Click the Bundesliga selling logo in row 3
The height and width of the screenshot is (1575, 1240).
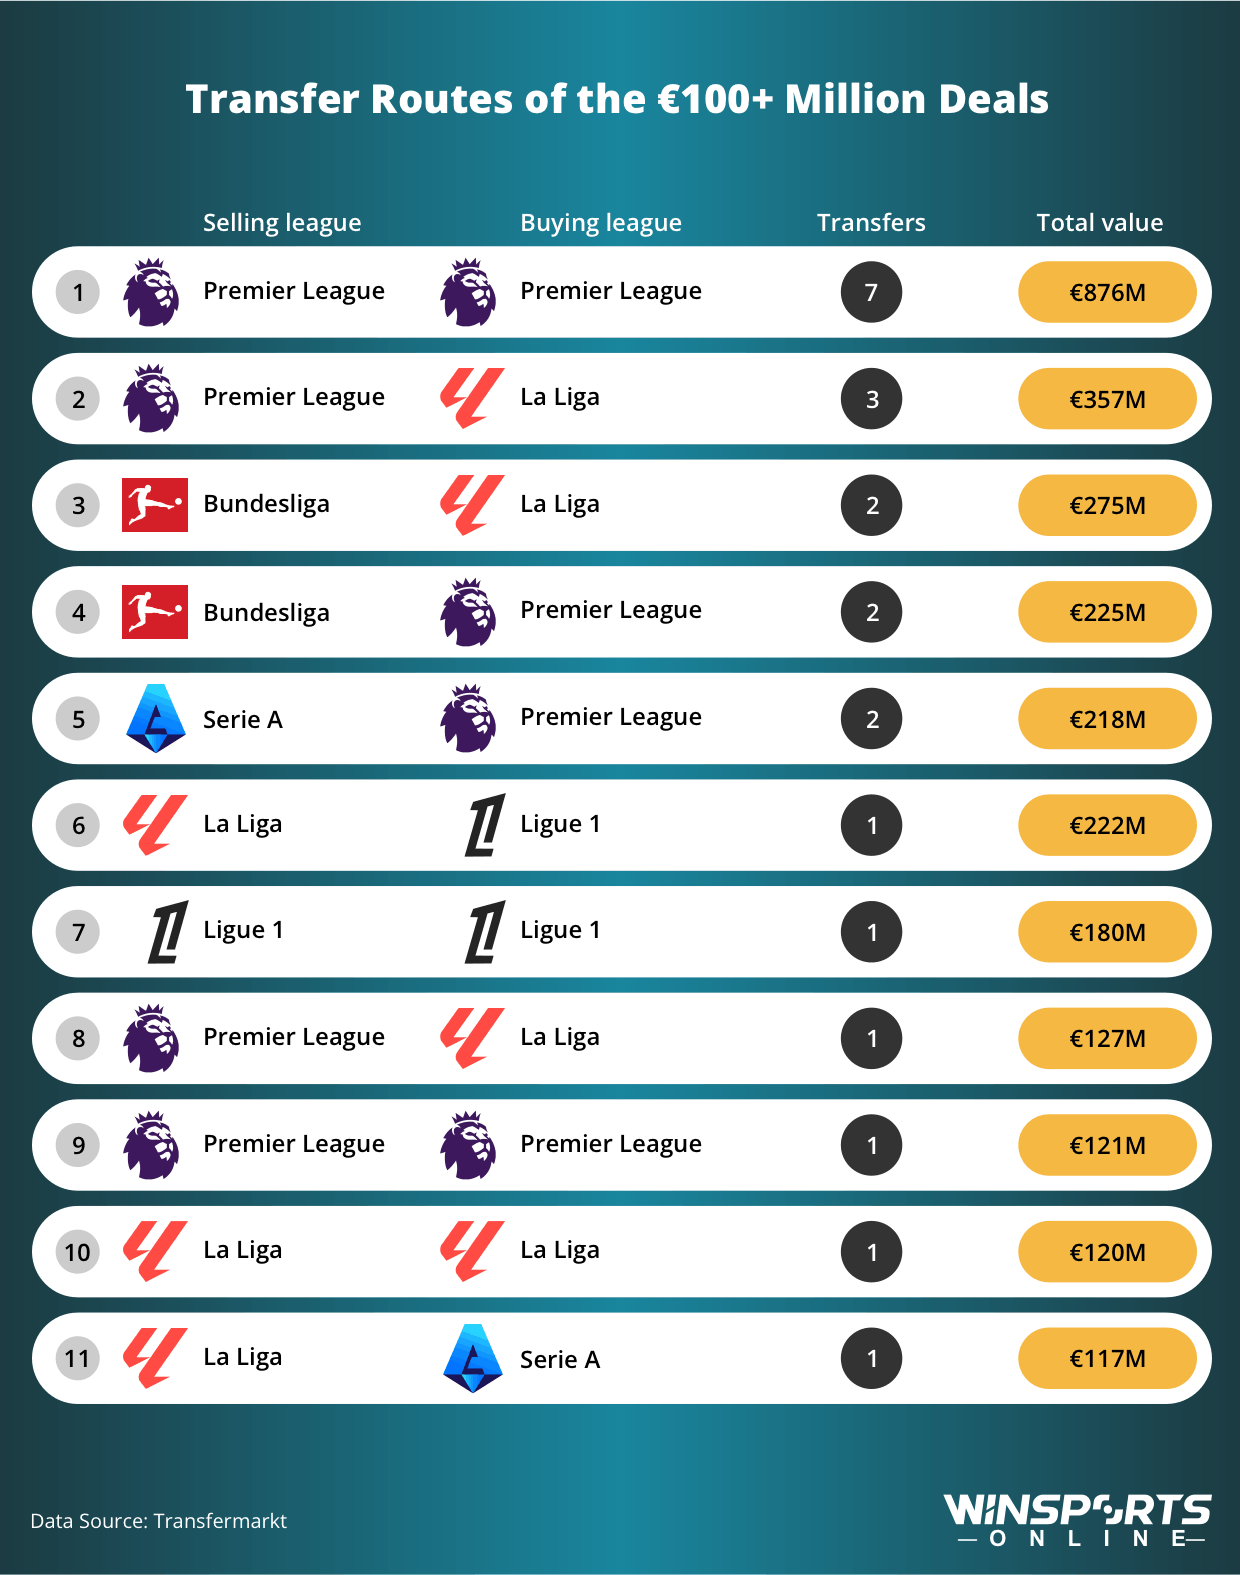(x=155, y=505)
